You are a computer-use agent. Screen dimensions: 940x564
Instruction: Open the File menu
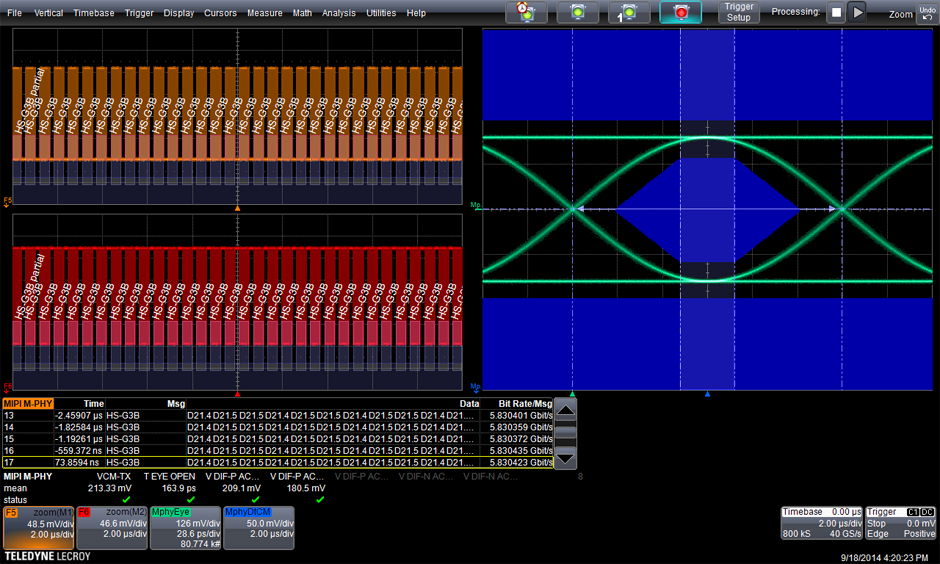(x=14, y=13)
